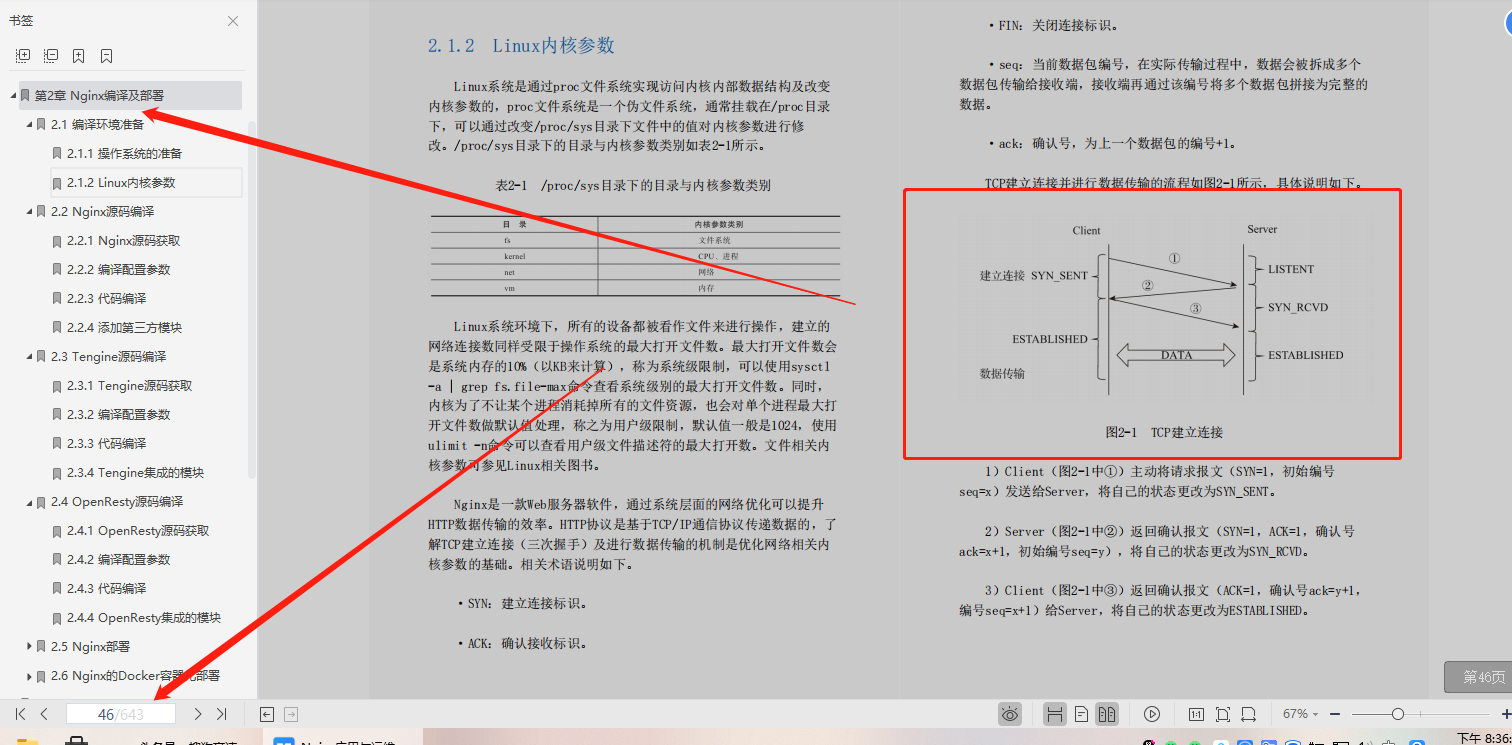Fit the page to the window

(x=1223, y=714)
